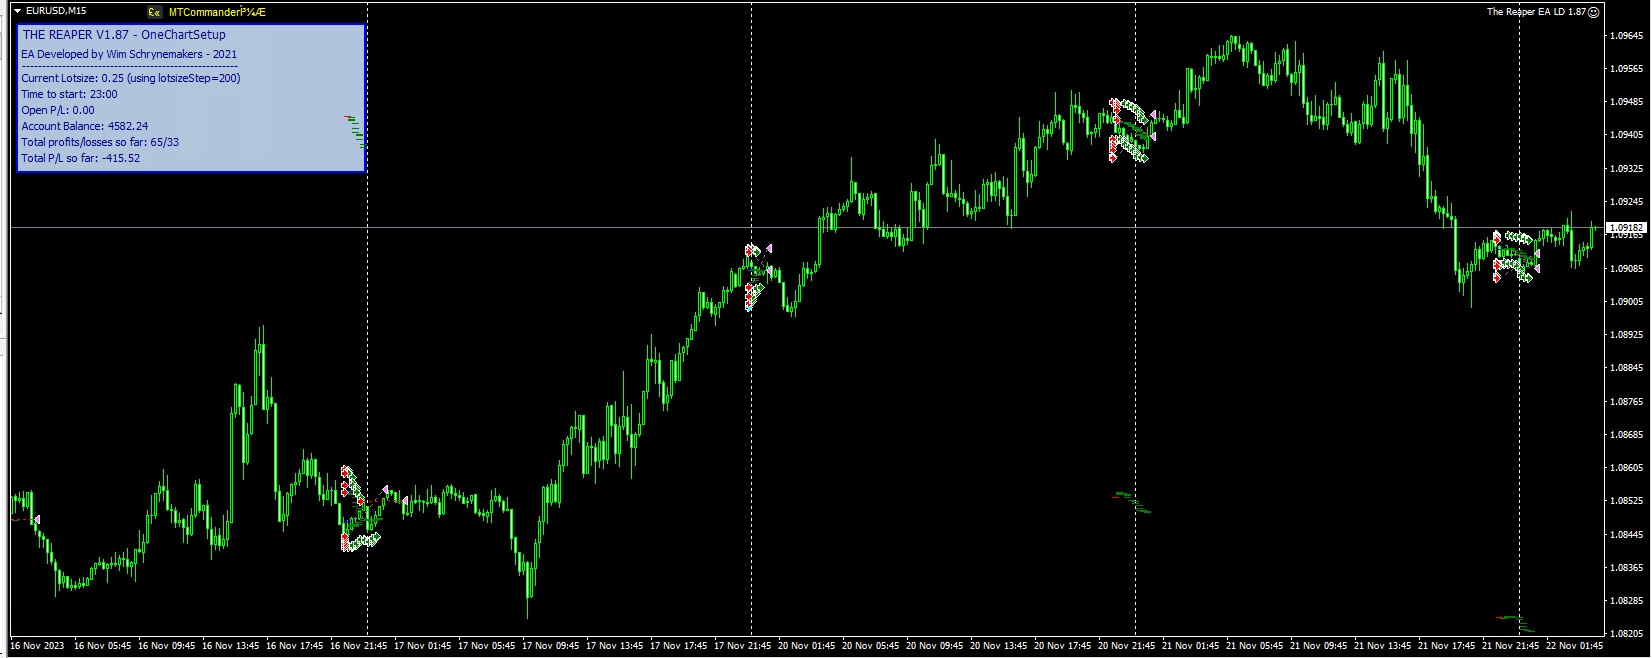The width and height of the screenshot is (1652, 658).
Task: Click the '16 Nov 17:45' time axis label
Action: click(x=294, y=645)
